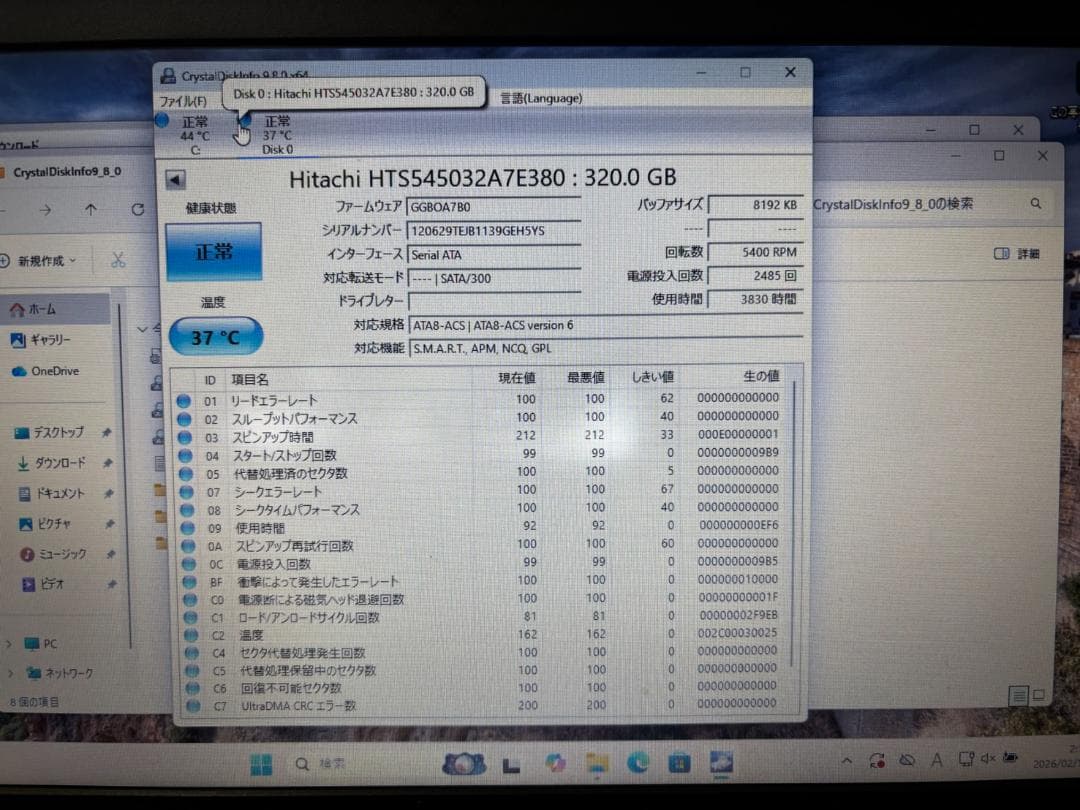
Task: Open ギャラリー in Explorer sidebar
Action: [41, 340]
